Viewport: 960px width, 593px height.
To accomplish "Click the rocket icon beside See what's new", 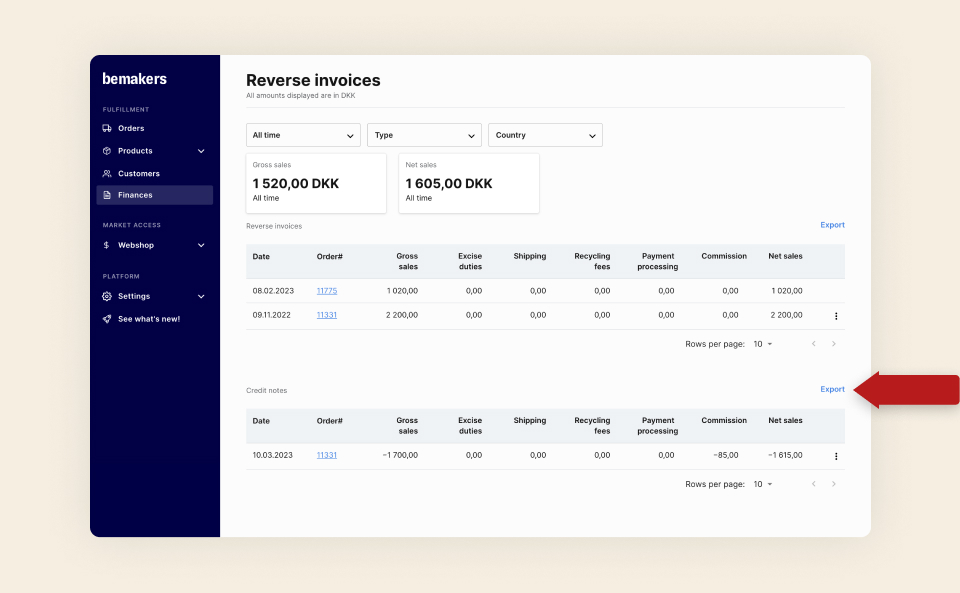I will [107, 319].
